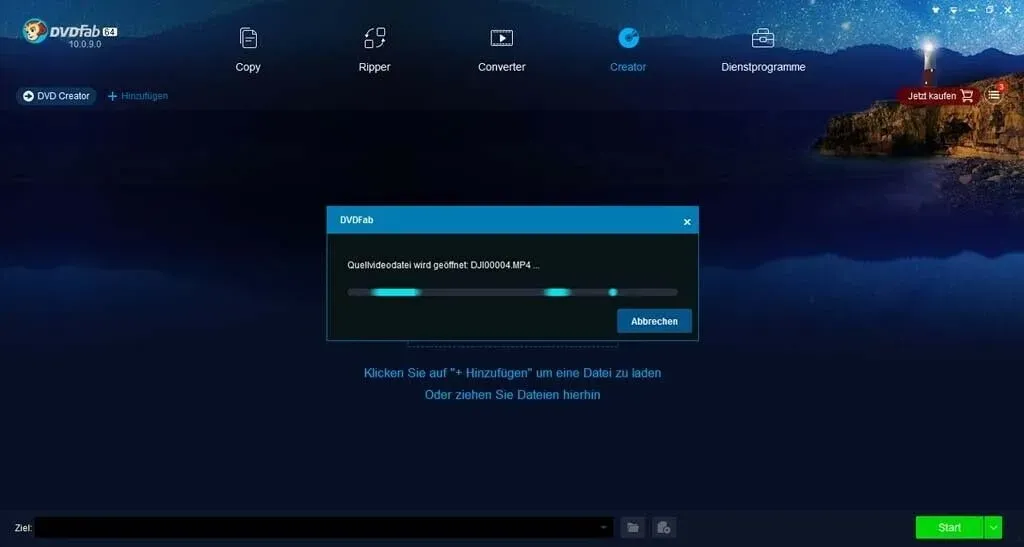Viewport: 1024px width, 547px height.
Task: Select the Ripper module icon
Action: point(375,39)
